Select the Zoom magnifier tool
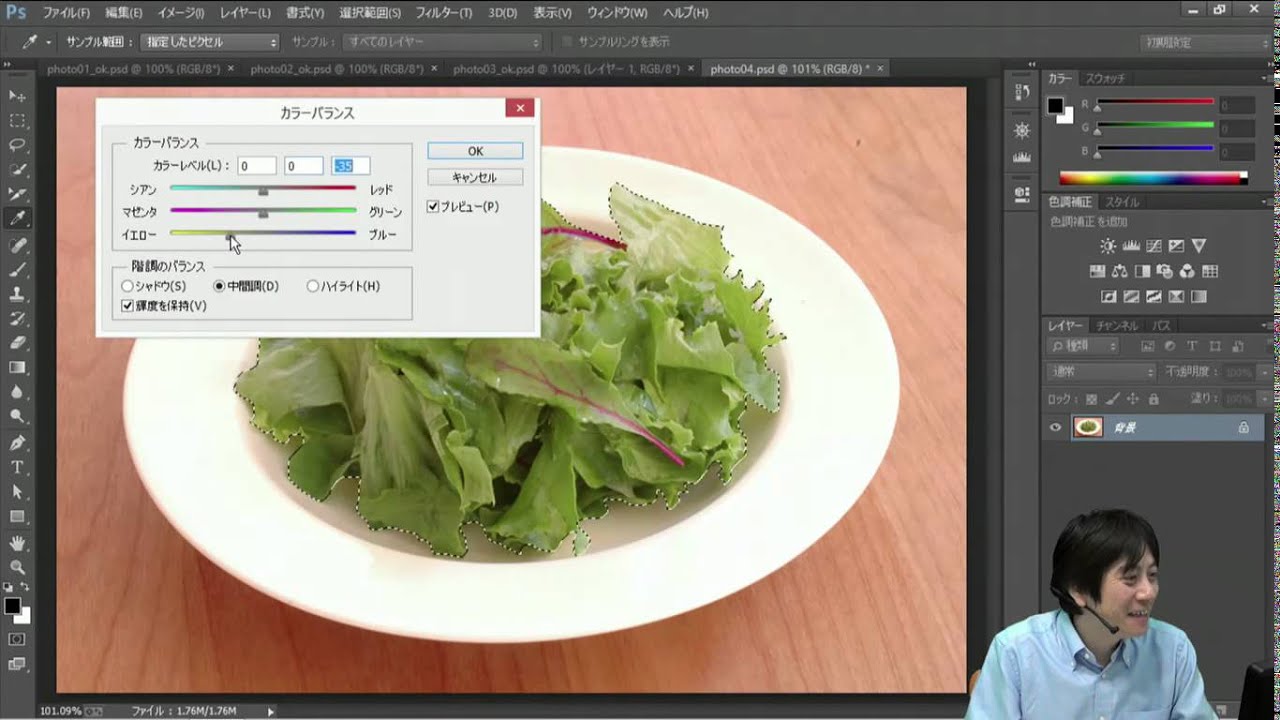1280x720 pixels. pos(17,567)
